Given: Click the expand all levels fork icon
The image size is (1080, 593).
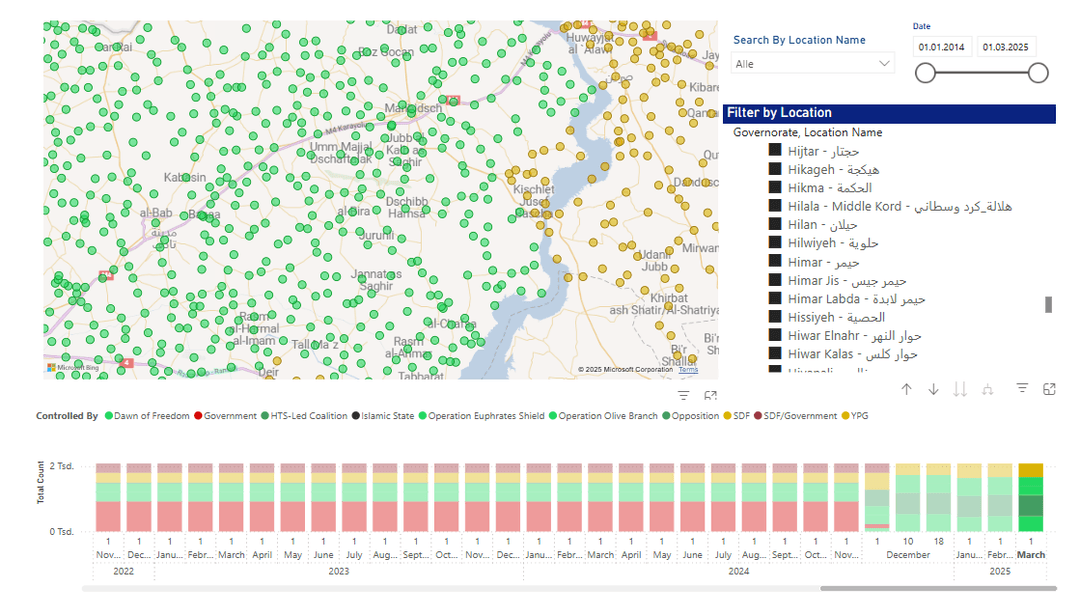Looking at the screenshot, I should click(x=987, y=389).
